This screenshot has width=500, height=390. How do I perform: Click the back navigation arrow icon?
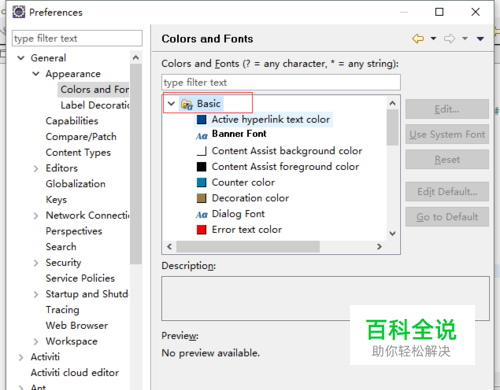point(418,39)
